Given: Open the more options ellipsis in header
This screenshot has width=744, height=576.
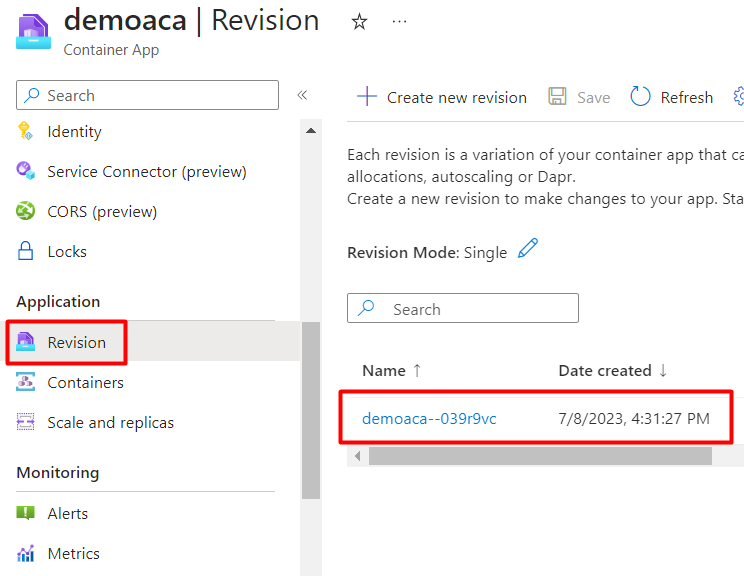Looking at the screenshot, I should coord(399,21).
